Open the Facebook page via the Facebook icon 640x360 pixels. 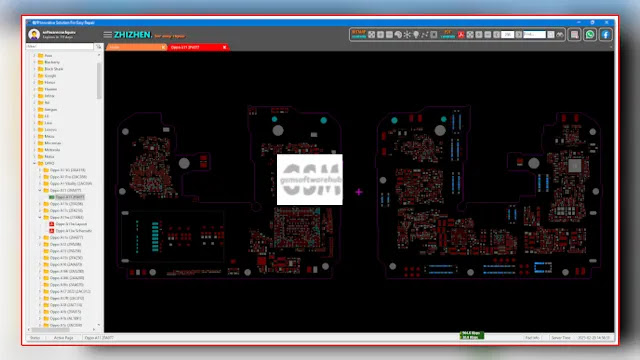(x=605, y=35)
